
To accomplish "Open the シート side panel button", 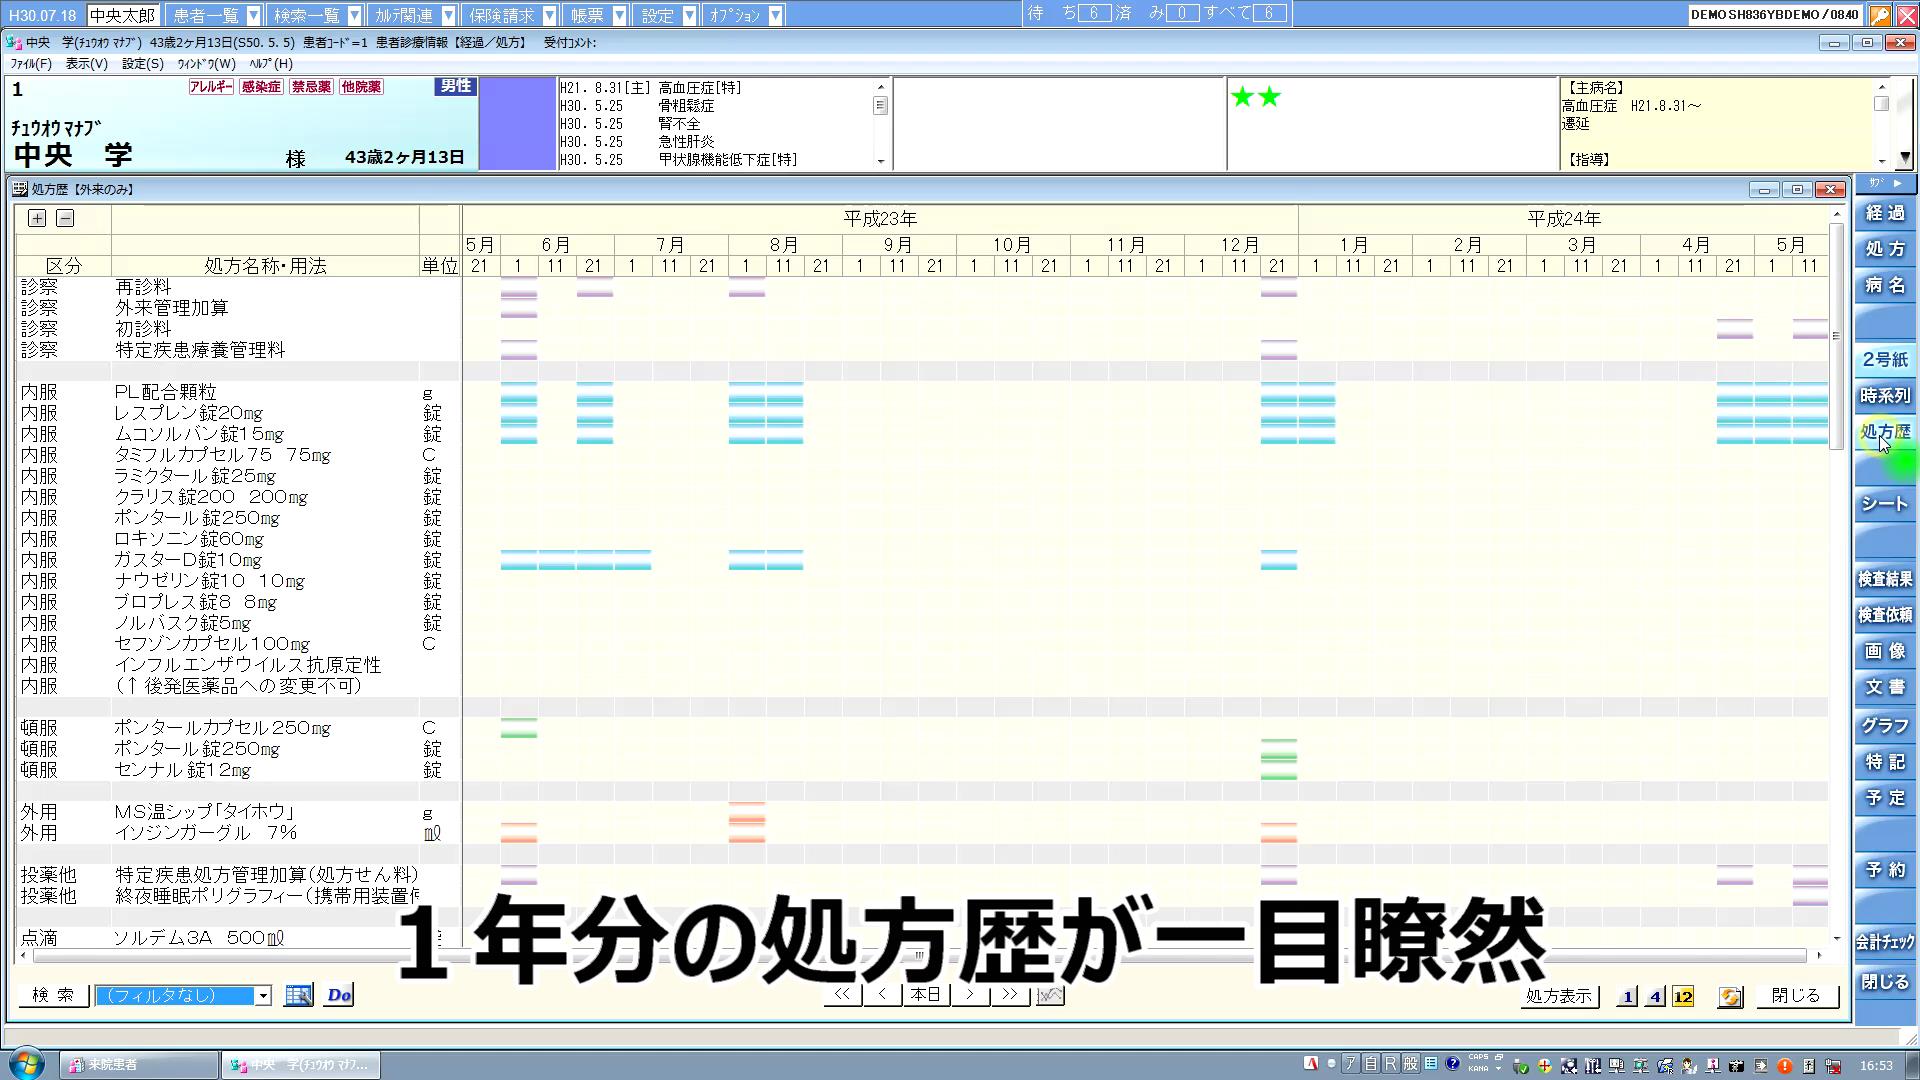I will point(1885,504).
